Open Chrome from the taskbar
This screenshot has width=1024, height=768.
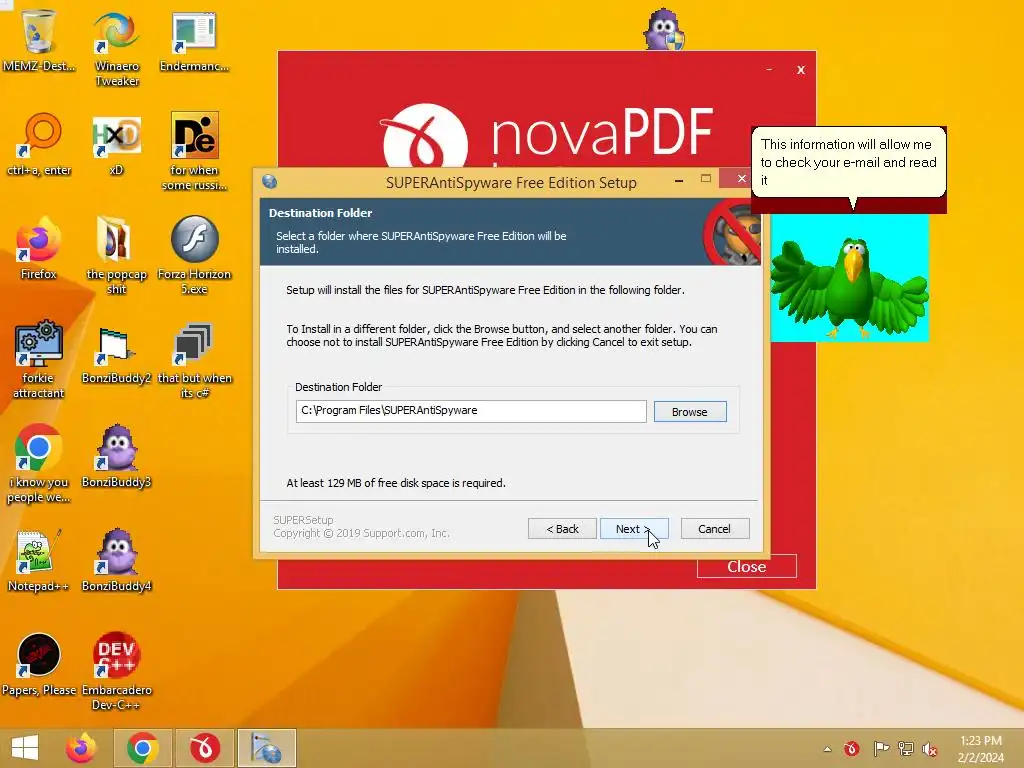[x=142, y=748]
